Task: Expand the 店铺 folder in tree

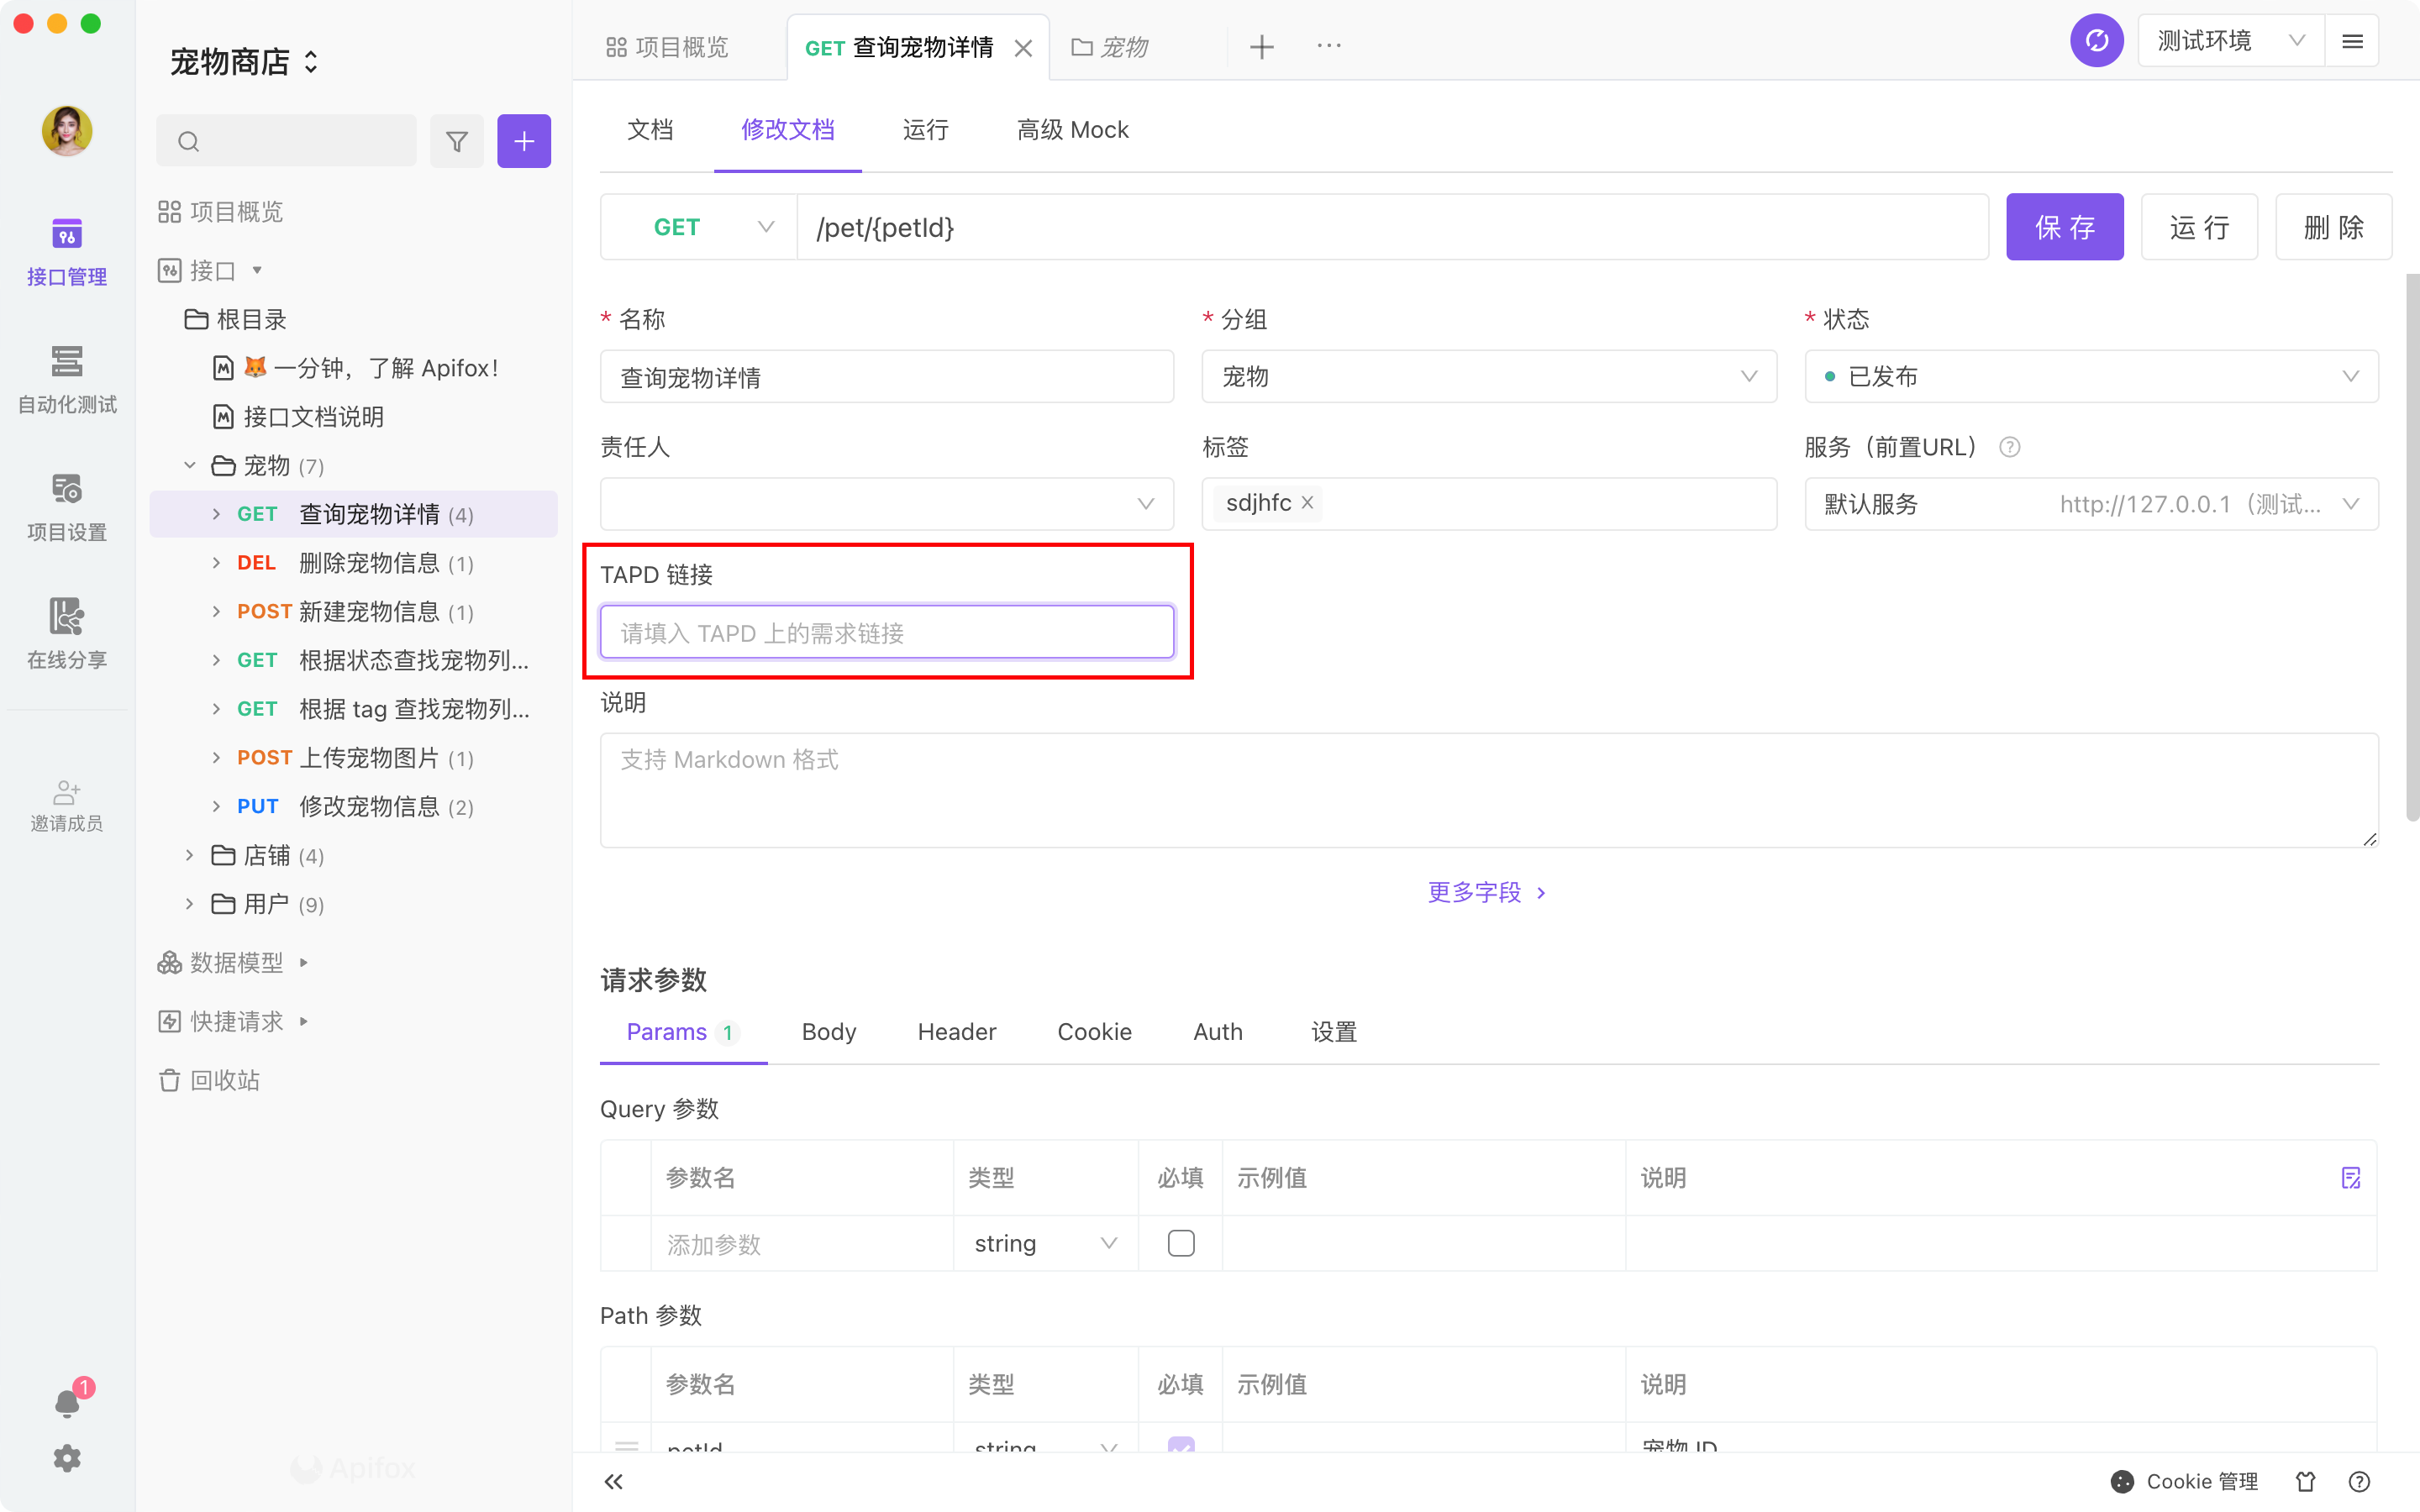Action: click(189, 855)
